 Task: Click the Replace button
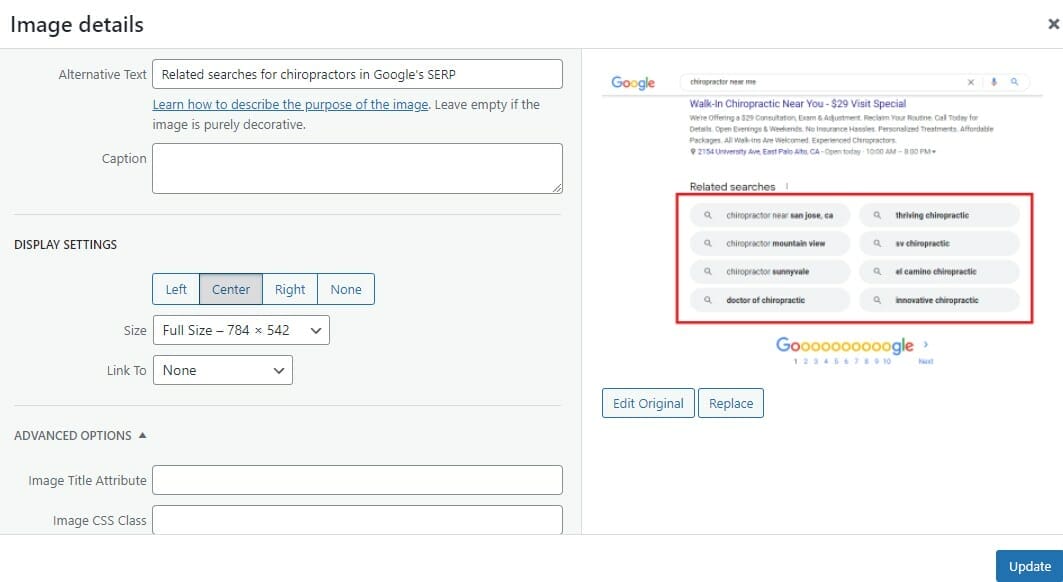coord(731,403)
